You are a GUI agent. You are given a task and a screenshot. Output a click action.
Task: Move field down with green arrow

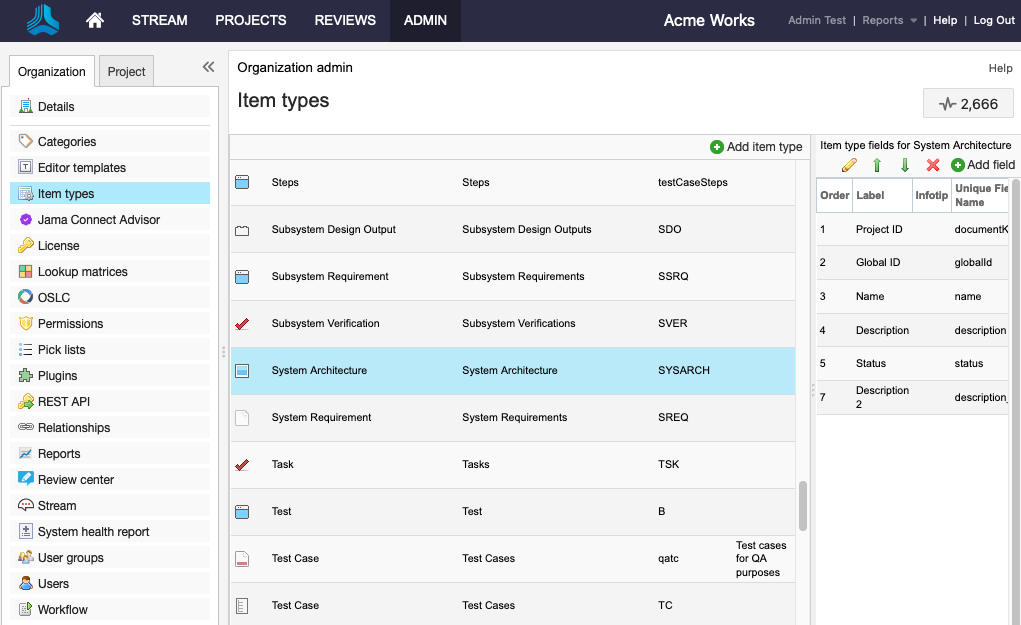click(x=905, y=165)
